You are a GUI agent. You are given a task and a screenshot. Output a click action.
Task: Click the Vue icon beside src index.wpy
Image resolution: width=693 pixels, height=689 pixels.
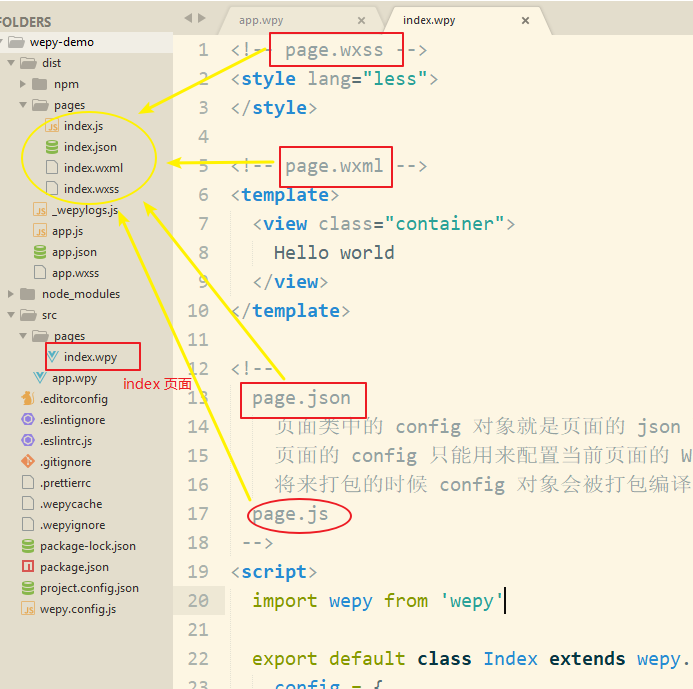click(x=54, y=357)
